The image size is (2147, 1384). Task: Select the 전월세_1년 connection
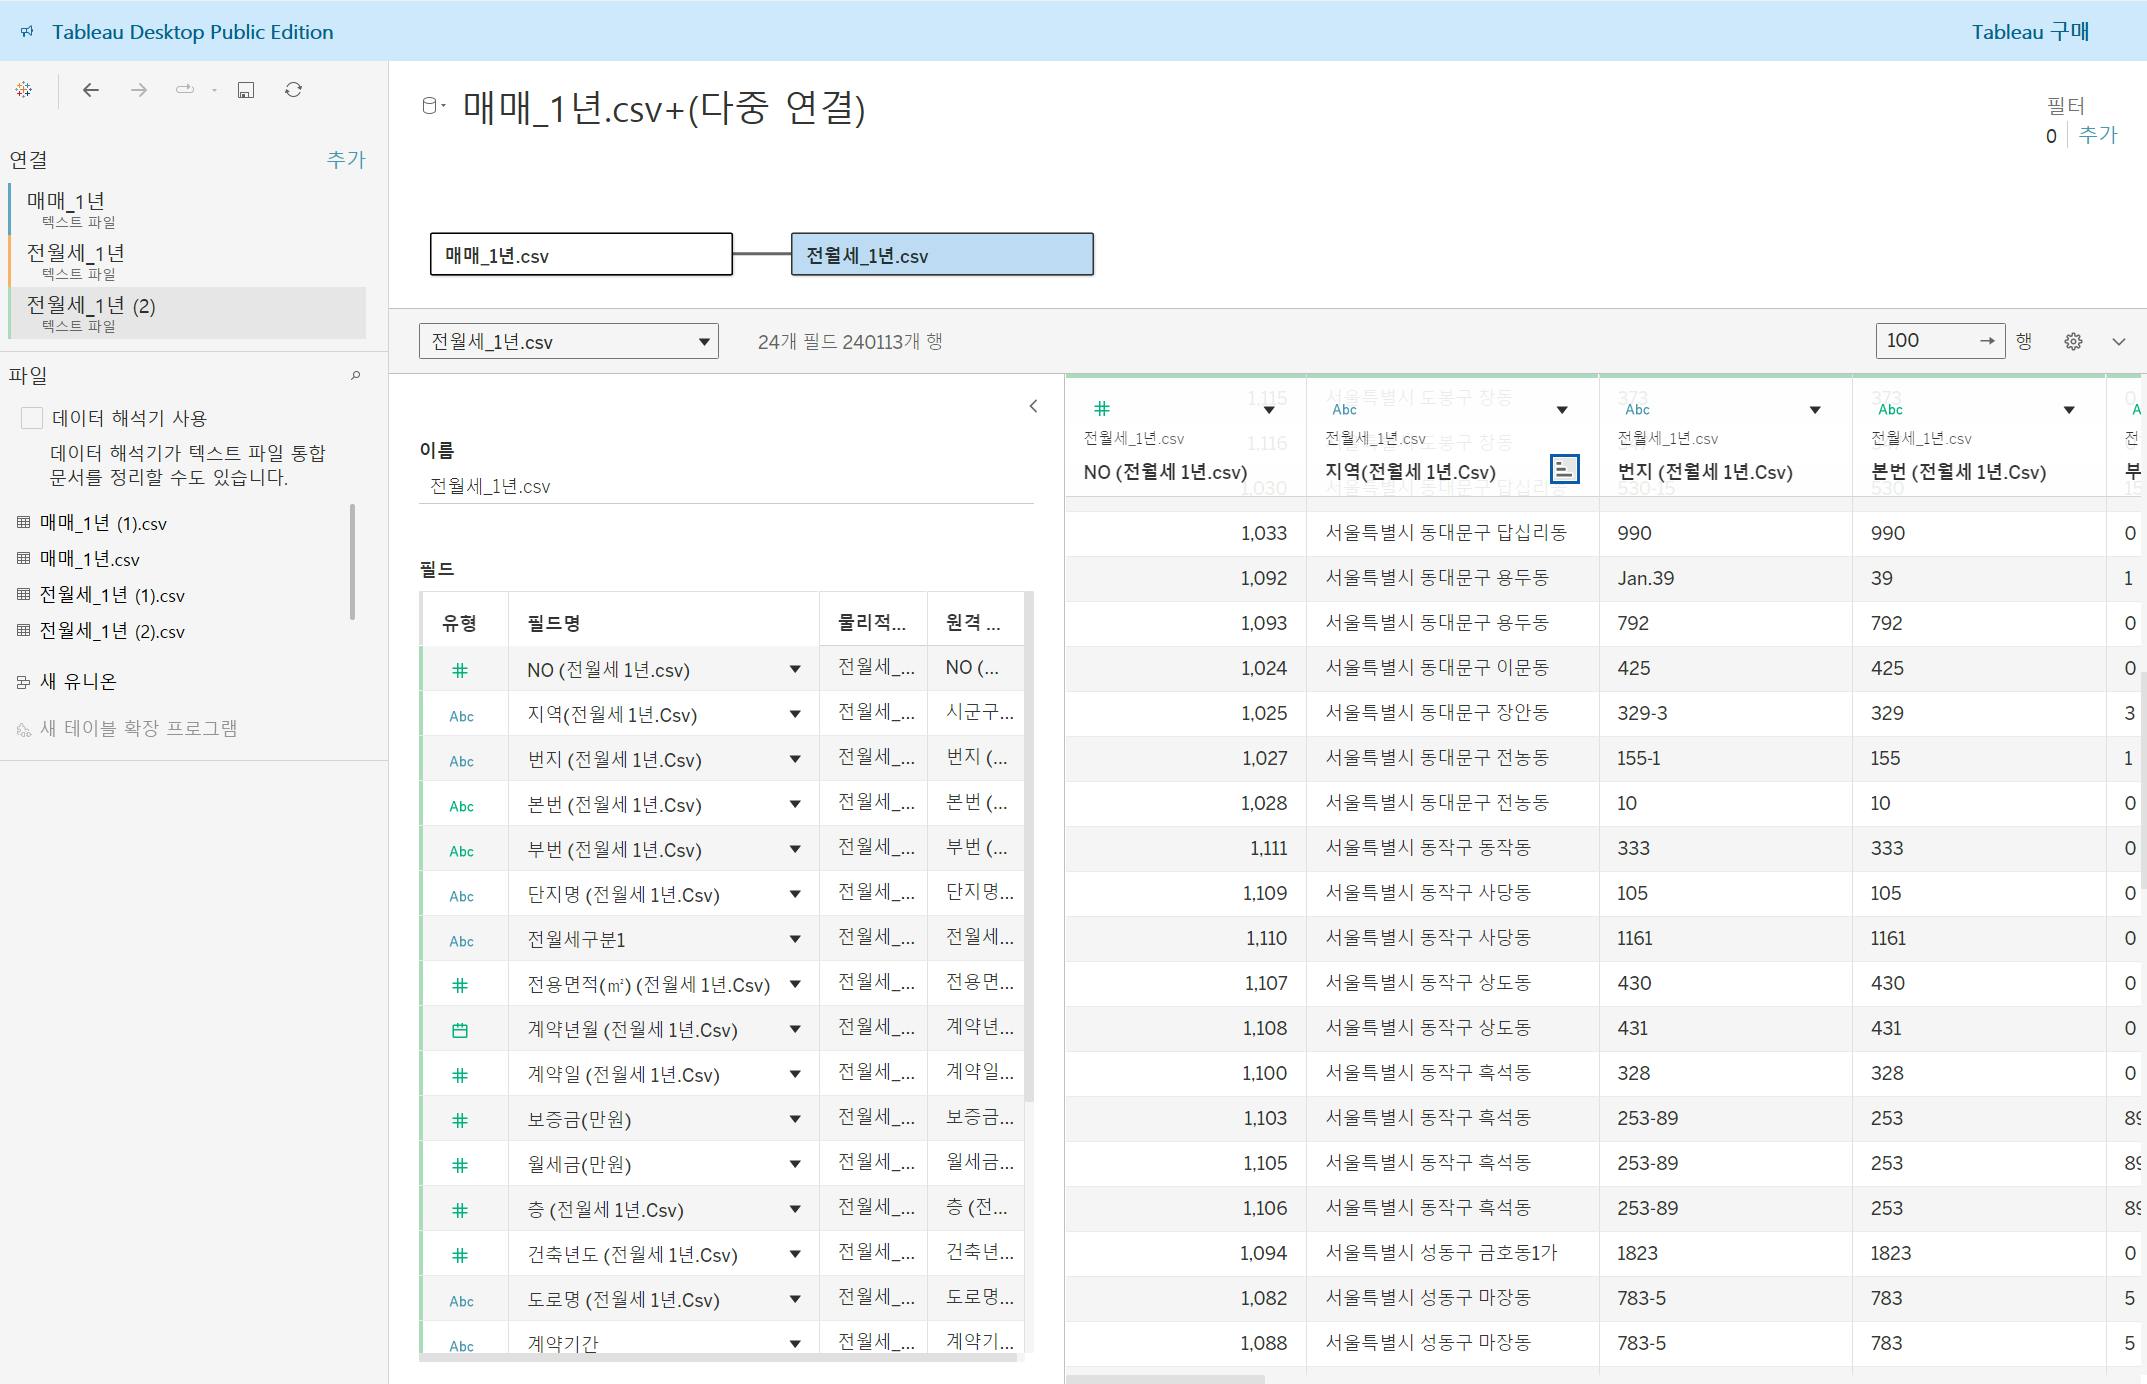tap(75, 253)
